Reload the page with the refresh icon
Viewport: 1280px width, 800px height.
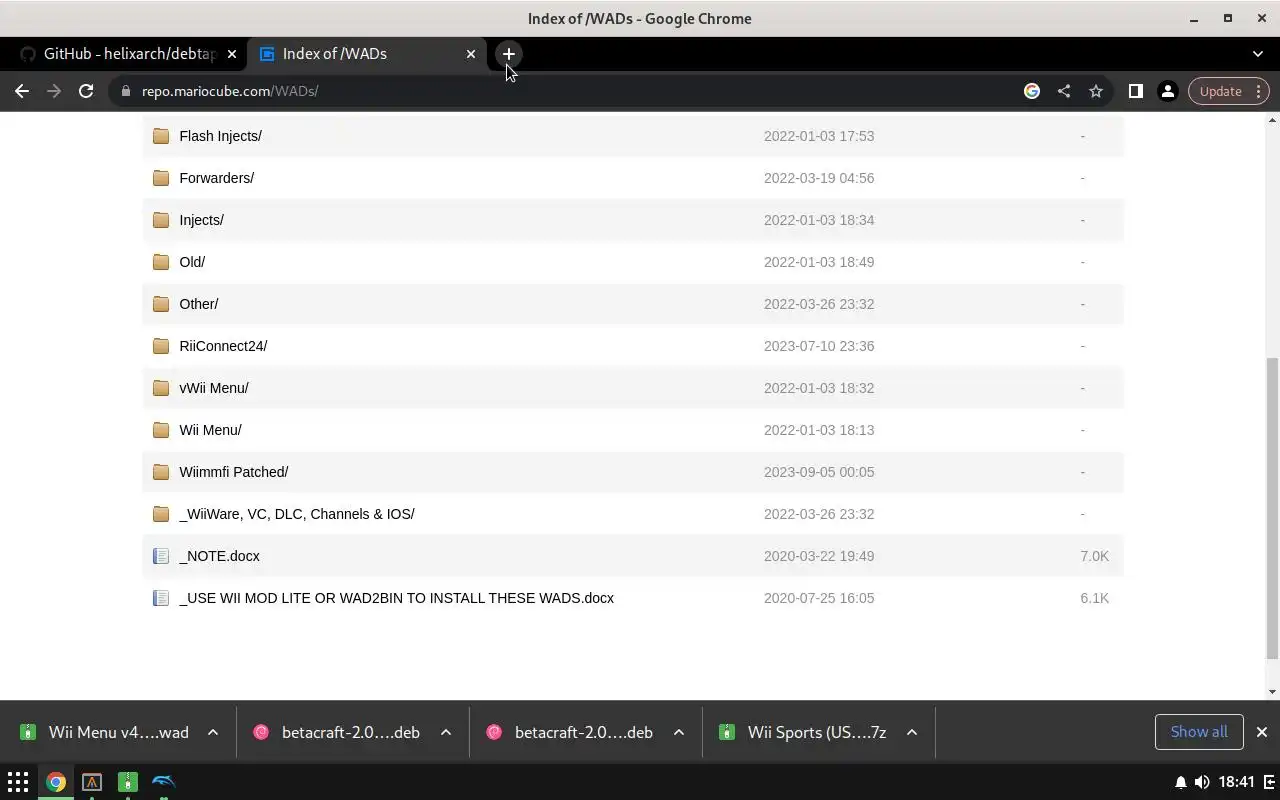point(86,91)
